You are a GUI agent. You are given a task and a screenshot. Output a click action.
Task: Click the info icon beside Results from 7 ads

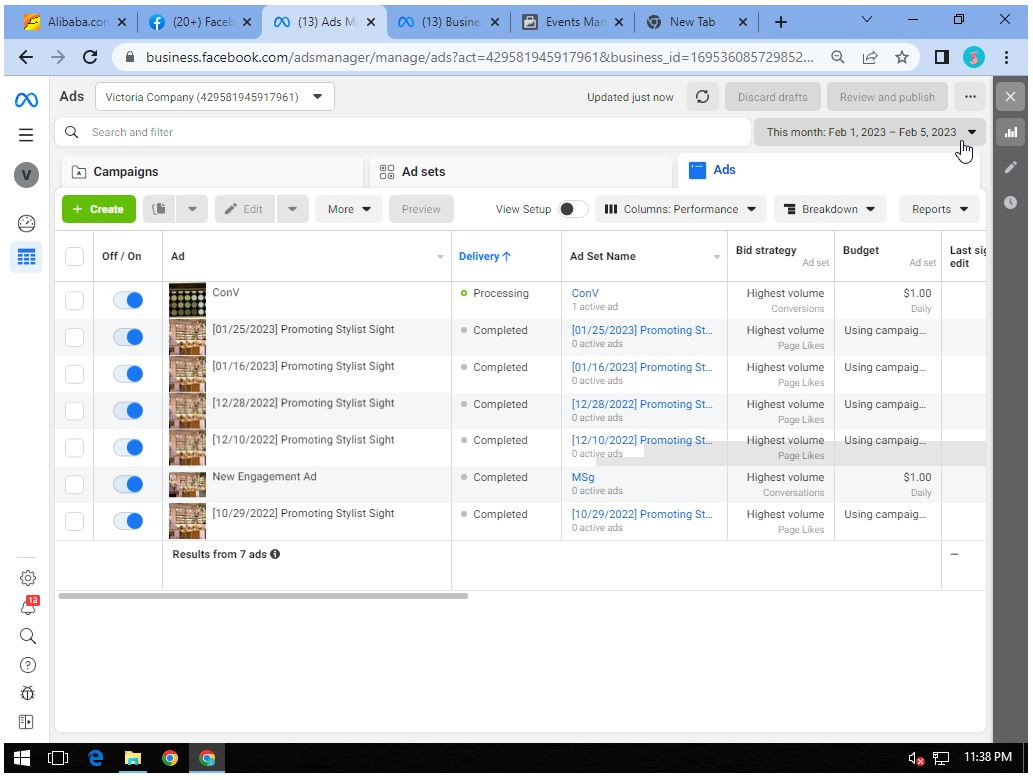tap(275, 554)
